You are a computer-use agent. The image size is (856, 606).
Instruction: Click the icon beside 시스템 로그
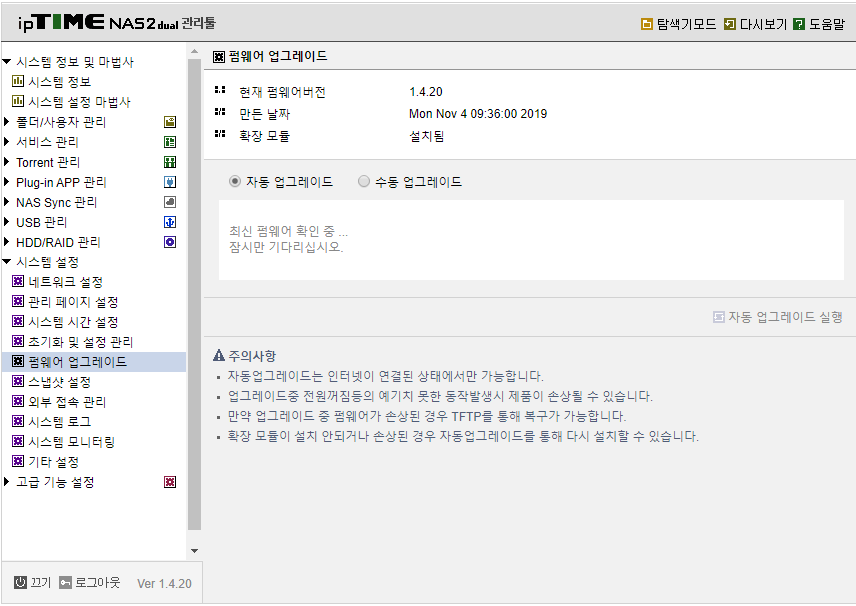(x=18, y=421)
